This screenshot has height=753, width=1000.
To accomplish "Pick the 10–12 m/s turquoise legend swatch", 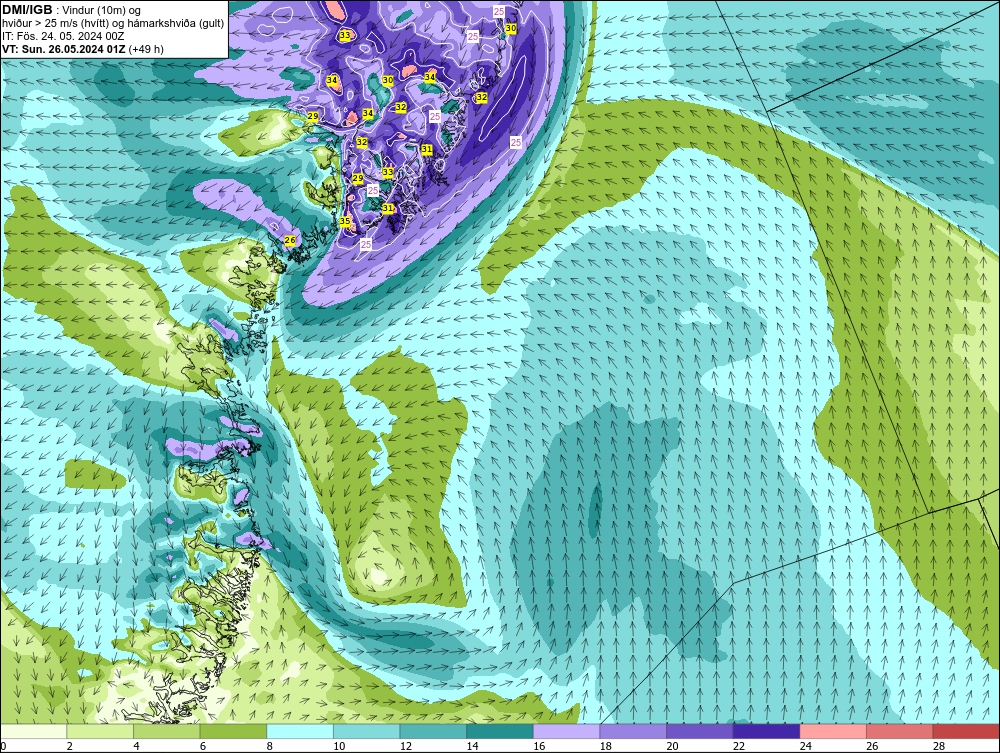I will [x=367, y=731].
